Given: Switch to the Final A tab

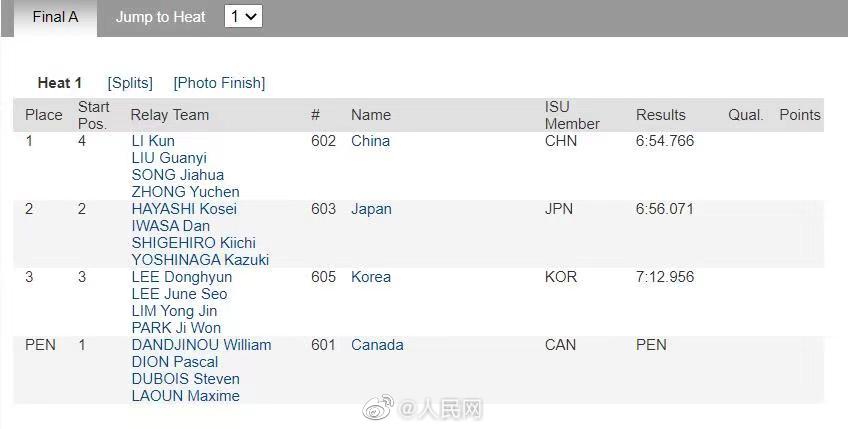Looking at the screenshot, I should point(55,17).
